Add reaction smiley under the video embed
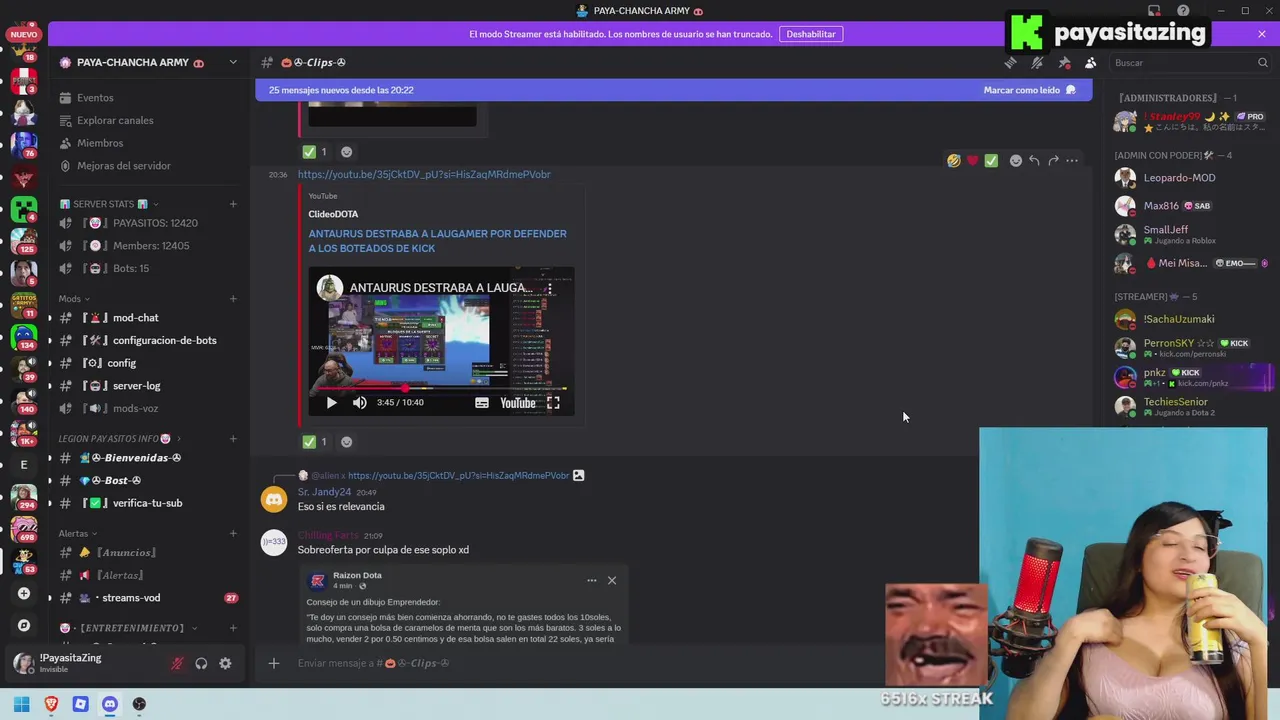Image resolution: width=1280 pixels, height=720 pixels. [346, 442]
